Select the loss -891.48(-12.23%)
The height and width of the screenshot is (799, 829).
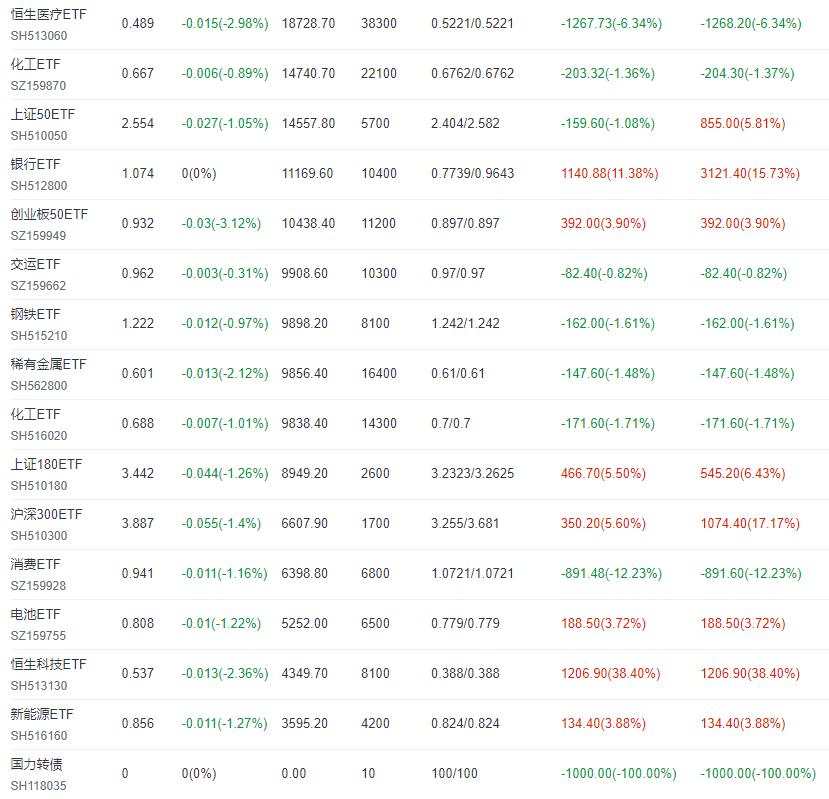click(x=611, y=574)
